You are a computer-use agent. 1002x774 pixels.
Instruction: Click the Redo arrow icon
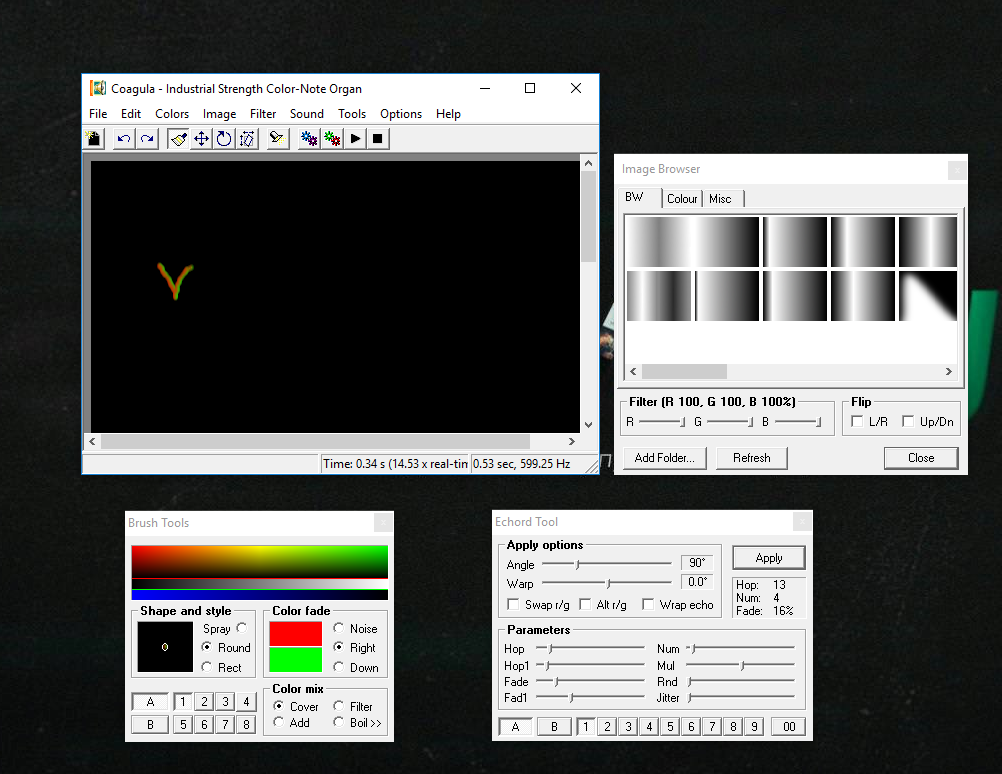pyautogui.click(x=147, y=139)
